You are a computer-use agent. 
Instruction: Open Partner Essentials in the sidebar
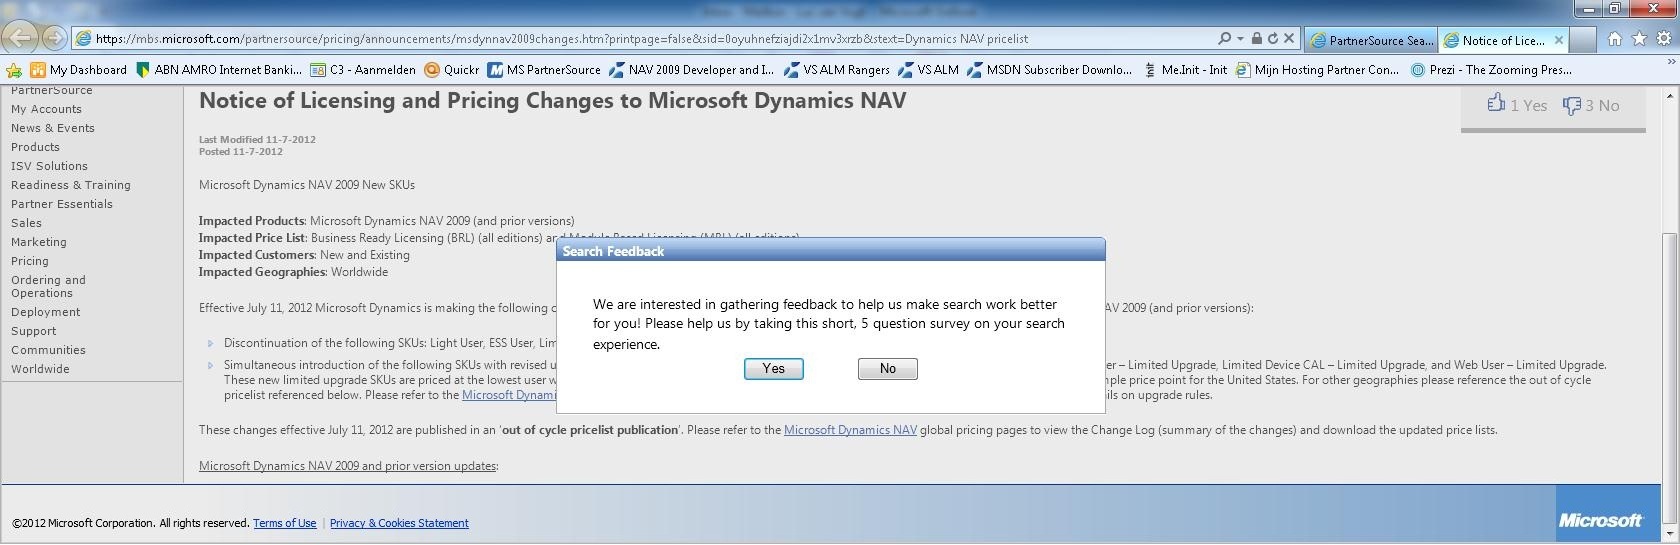62,204
